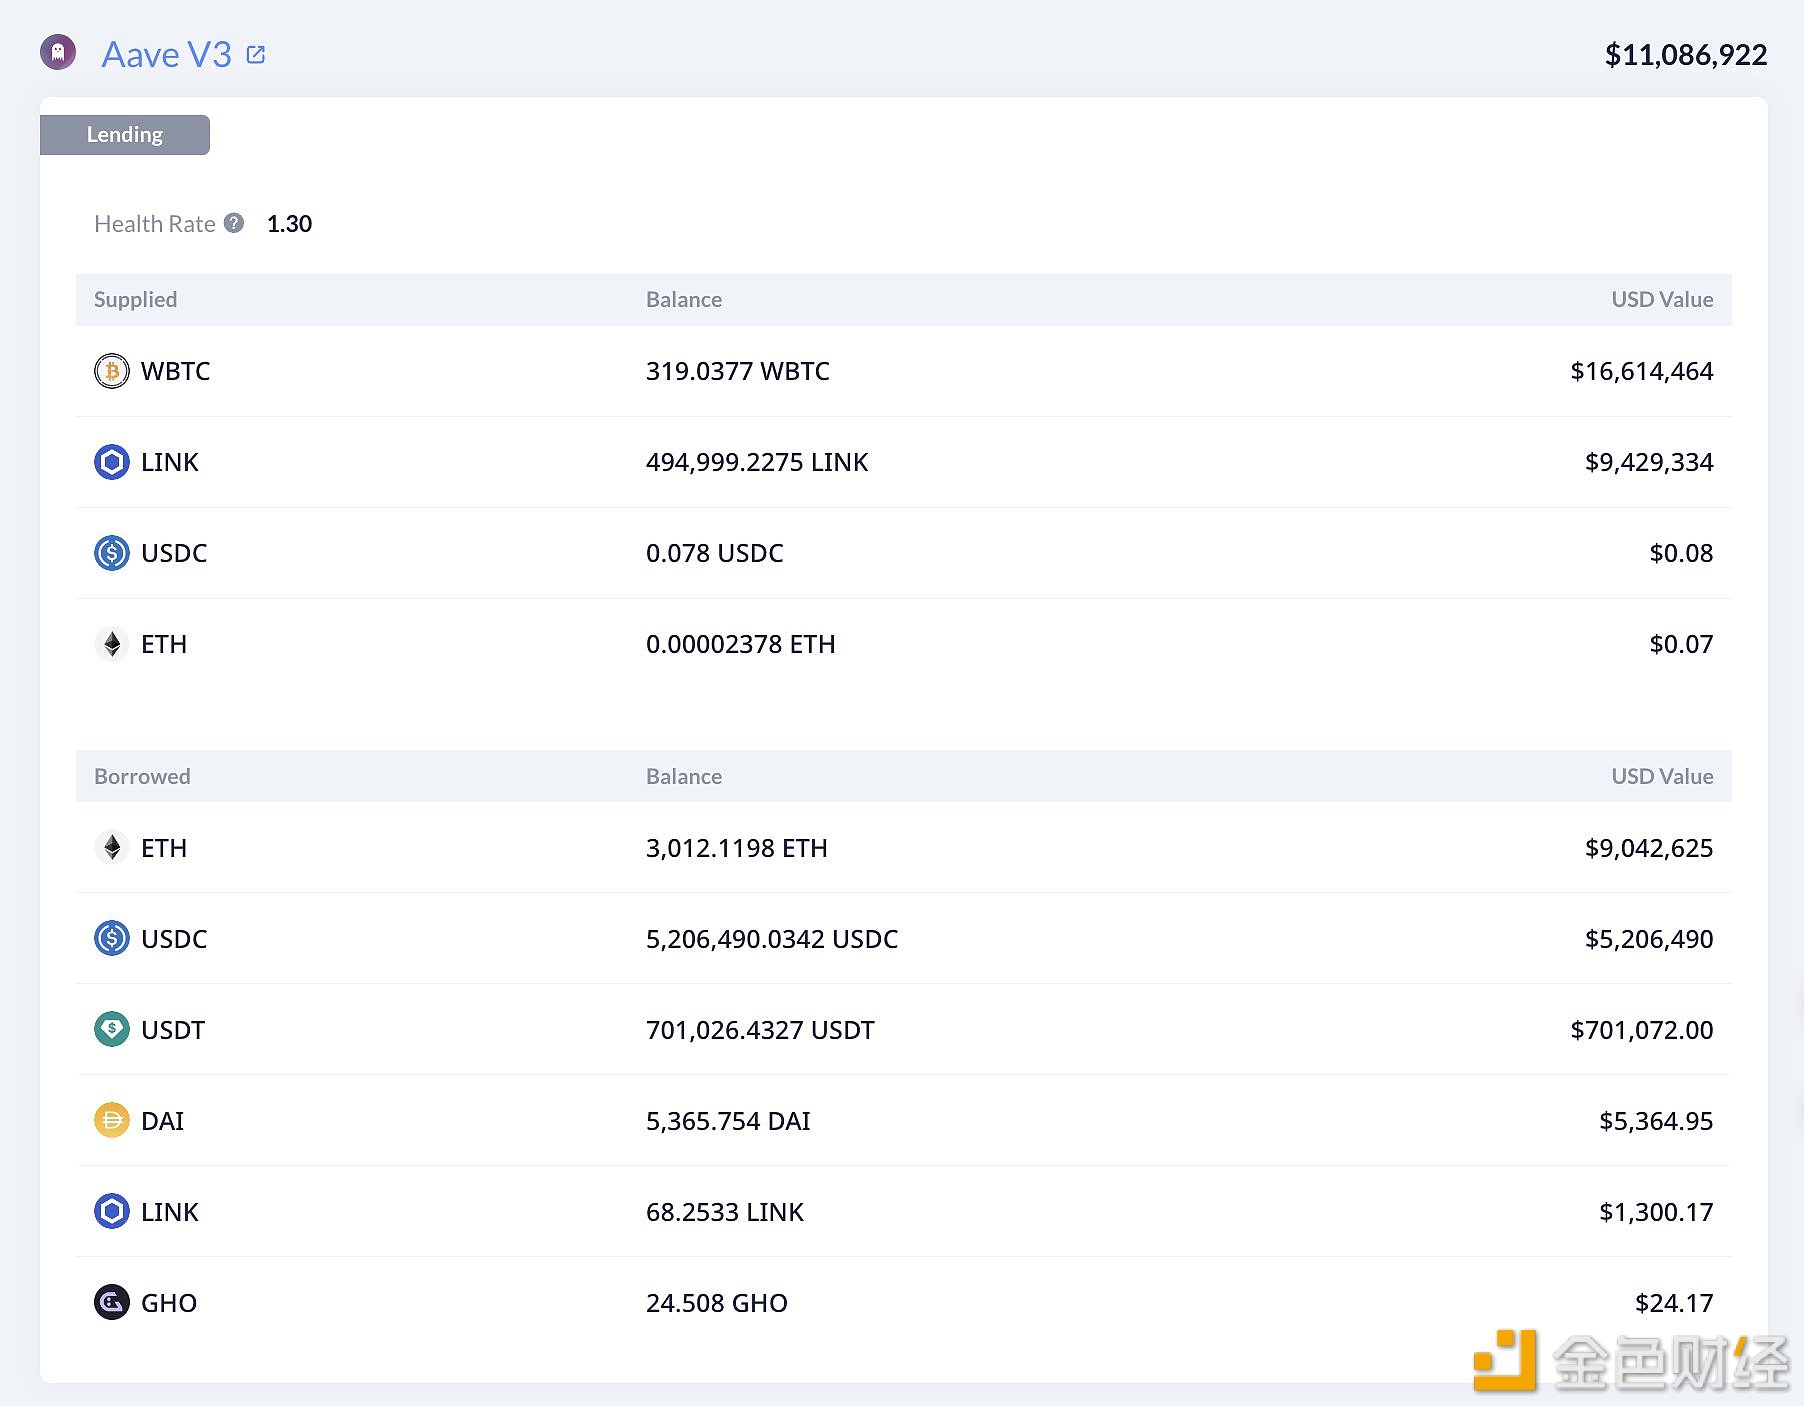The image size is (1804, 1406).
Task: Select the 5,206,490.0342 USDC balance
Action: pyautogui.click(x=772, y=939)
